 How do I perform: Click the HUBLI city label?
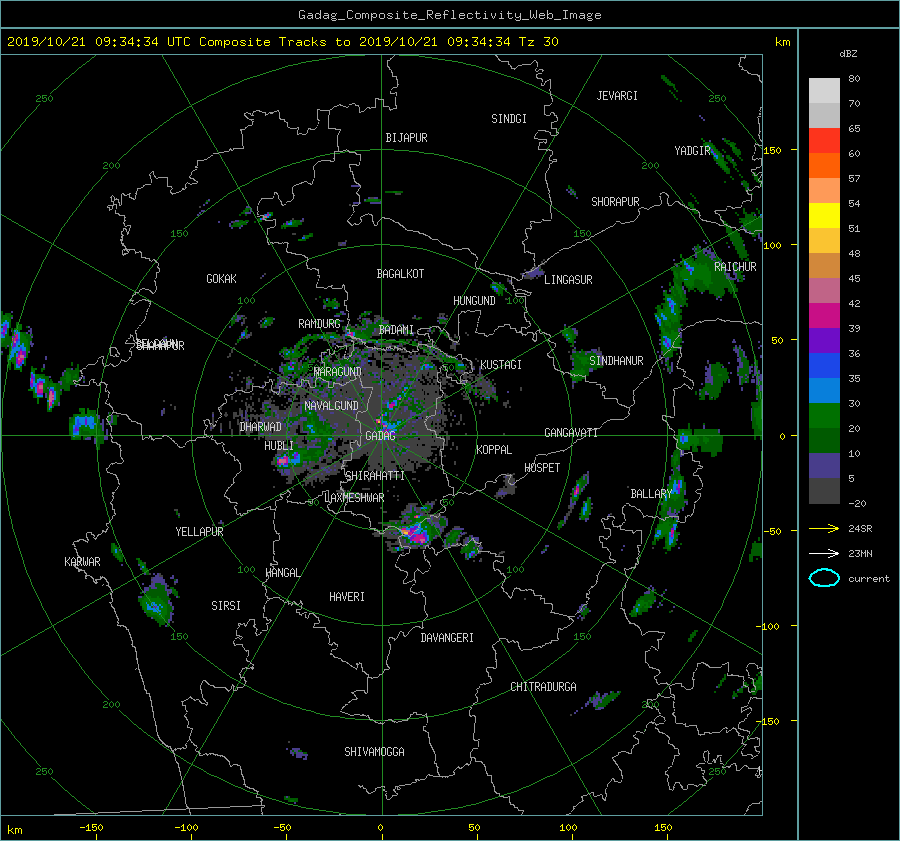[x=279, y=445]
